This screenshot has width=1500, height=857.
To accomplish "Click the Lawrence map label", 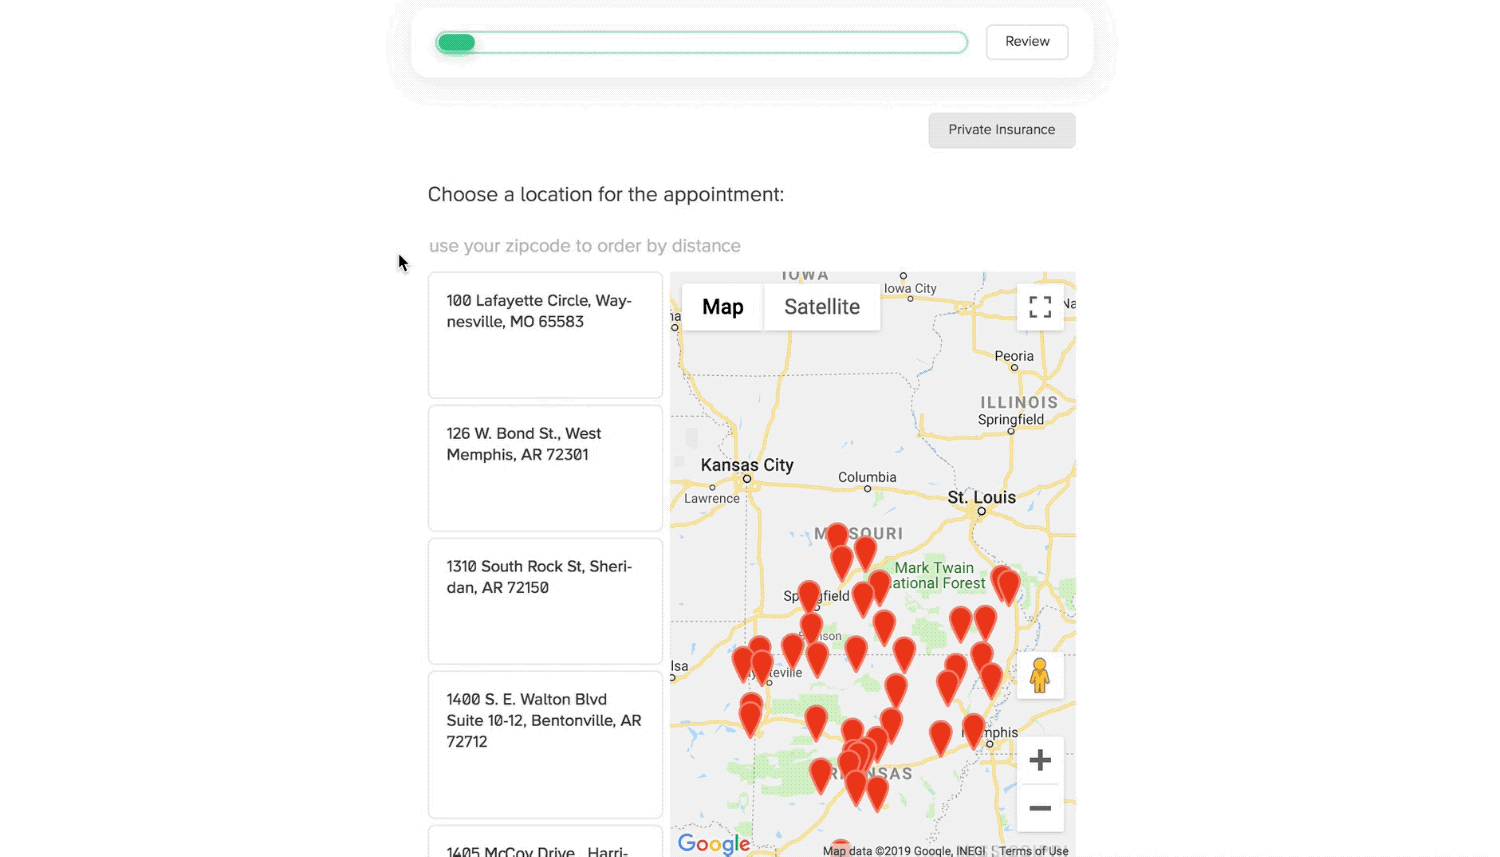I will [712, 498].
